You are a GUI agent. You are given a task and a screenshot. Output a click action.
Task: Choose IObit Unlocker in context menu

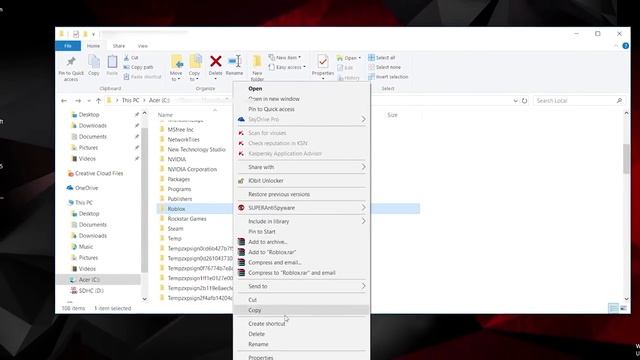point(301,180)
